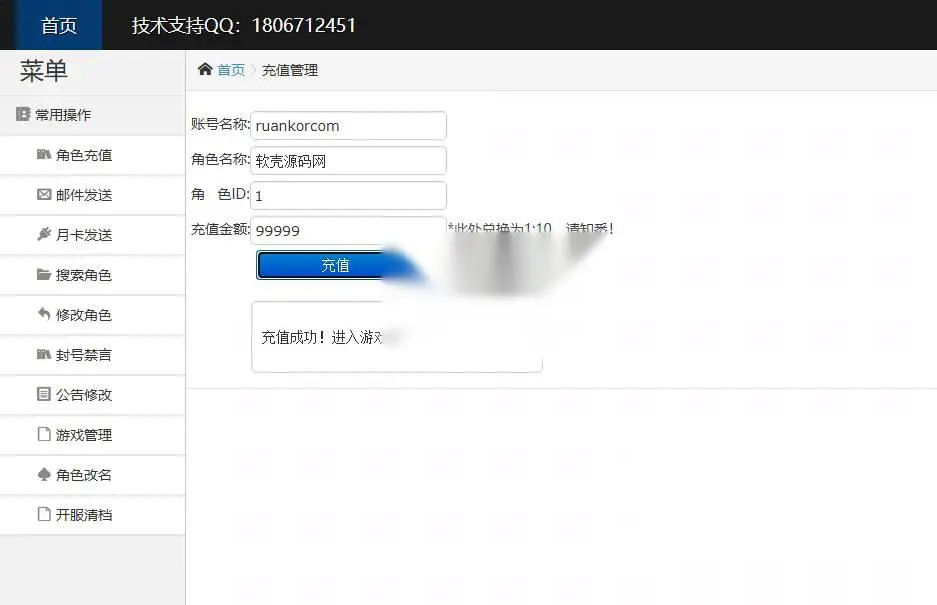Click the 修改角色 undo arrow icon
The image size is (937, 605).
click(x=44, y=314)
